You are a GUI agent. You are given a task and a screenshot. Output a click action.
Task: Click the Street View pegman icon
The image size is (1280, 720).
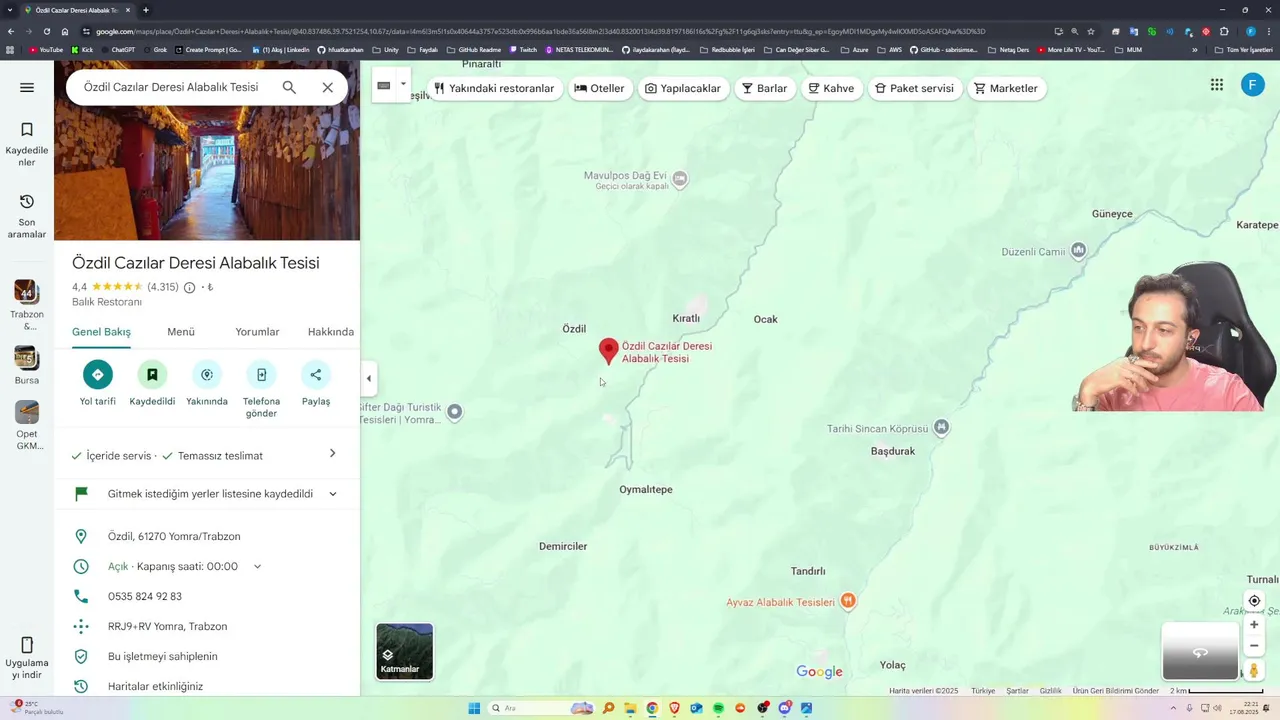pos(1254,670)
